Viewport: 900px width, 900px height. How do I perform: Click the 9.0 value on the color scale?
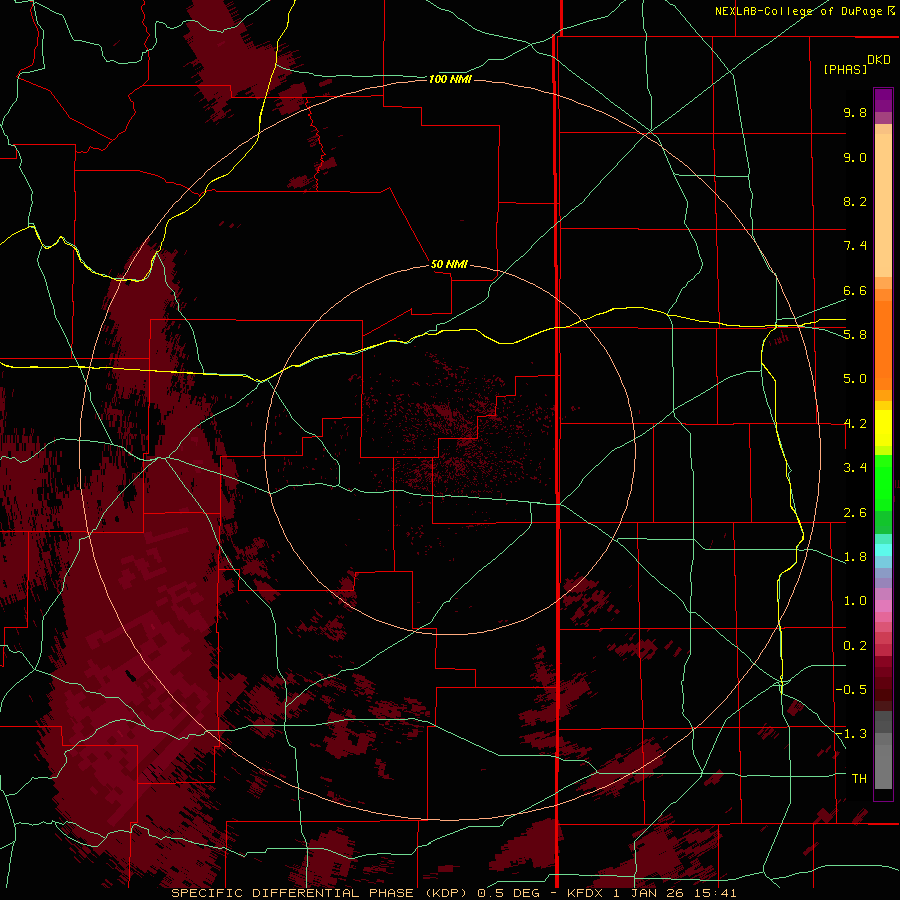[855, 157]
